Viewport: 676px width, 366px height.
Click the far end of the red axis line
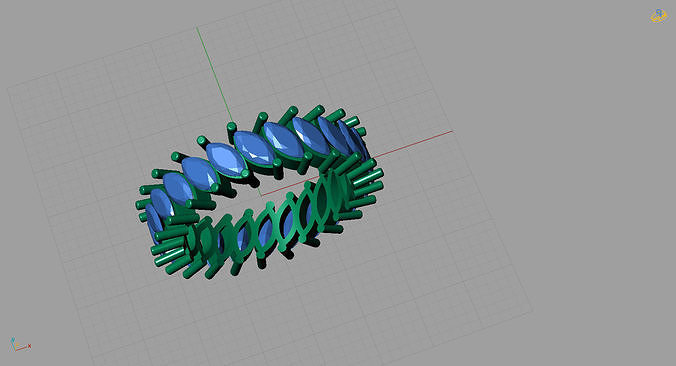[x=452, y=131]
